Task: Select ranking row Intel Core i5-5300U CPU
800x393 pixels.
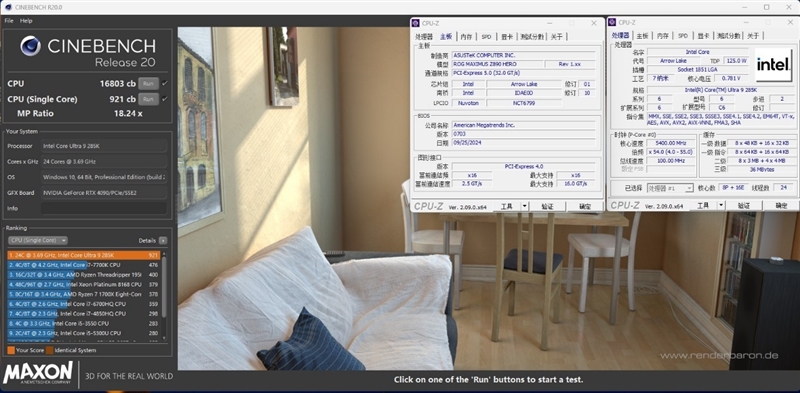Action: [84, 333]
